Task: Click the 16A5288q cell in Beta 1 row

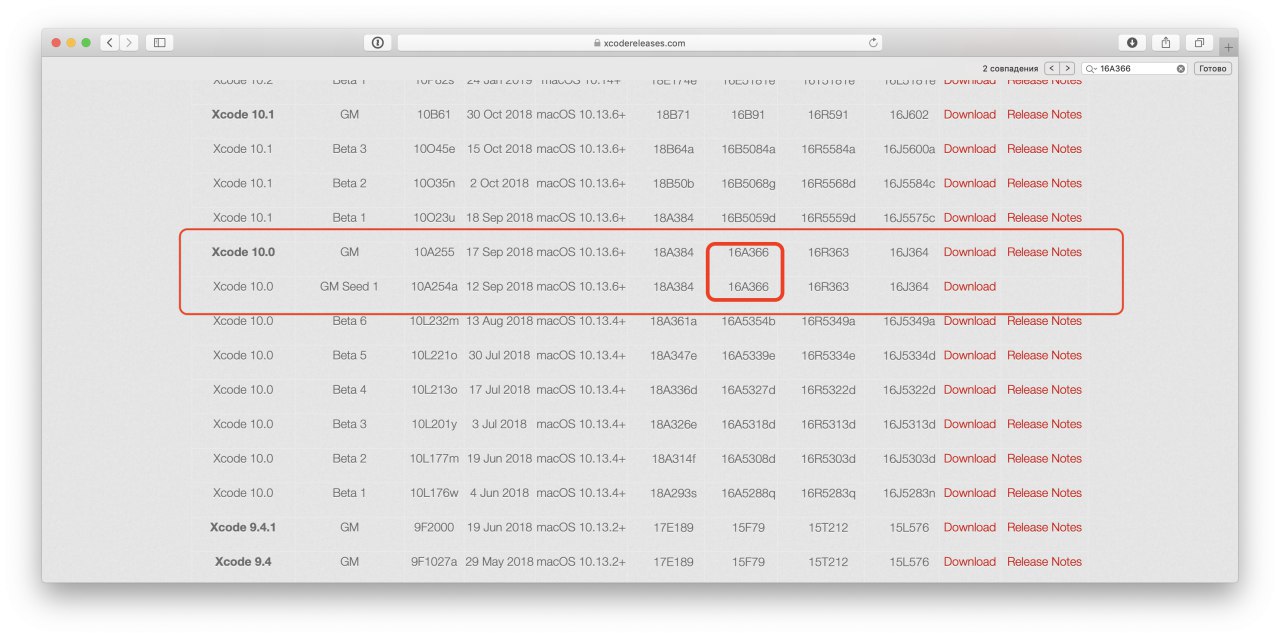Action: point(748,493)
